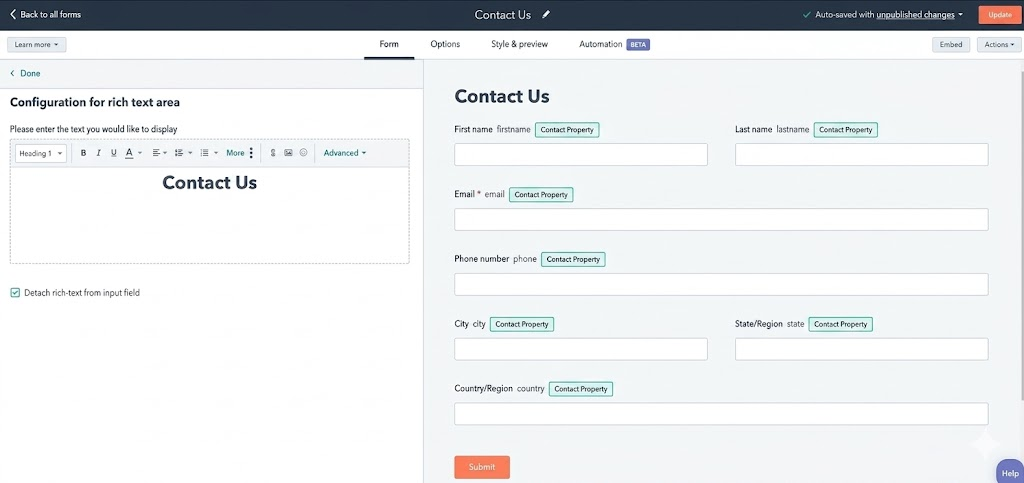
Task: Open the bulleted list options dropdown
Action: tap(183, 153)
